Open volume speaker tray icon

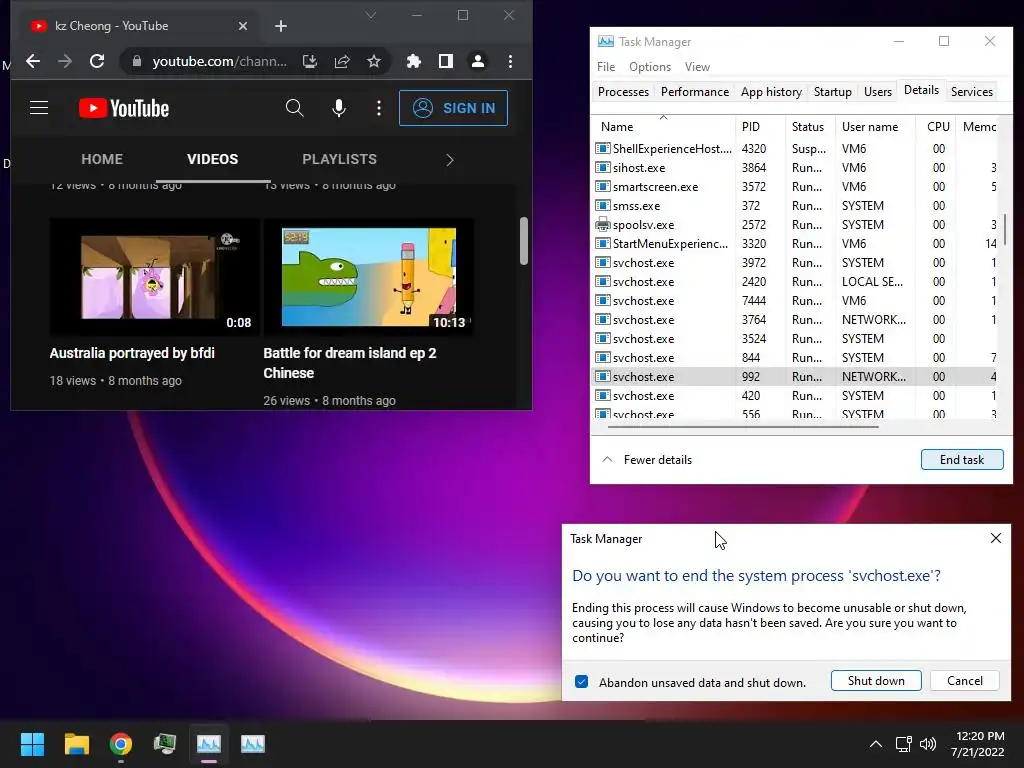pyautogui.click(x=927, y=744)
